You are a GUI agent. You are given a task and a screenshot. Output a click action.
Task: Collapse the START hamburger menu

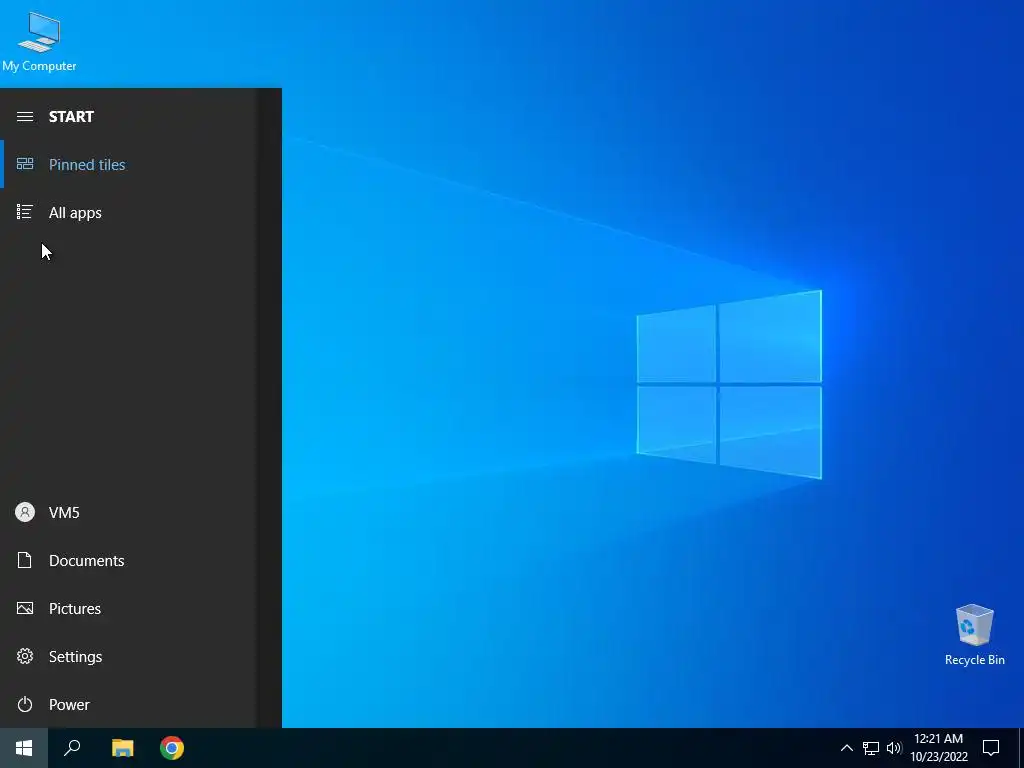click(25, 116)
